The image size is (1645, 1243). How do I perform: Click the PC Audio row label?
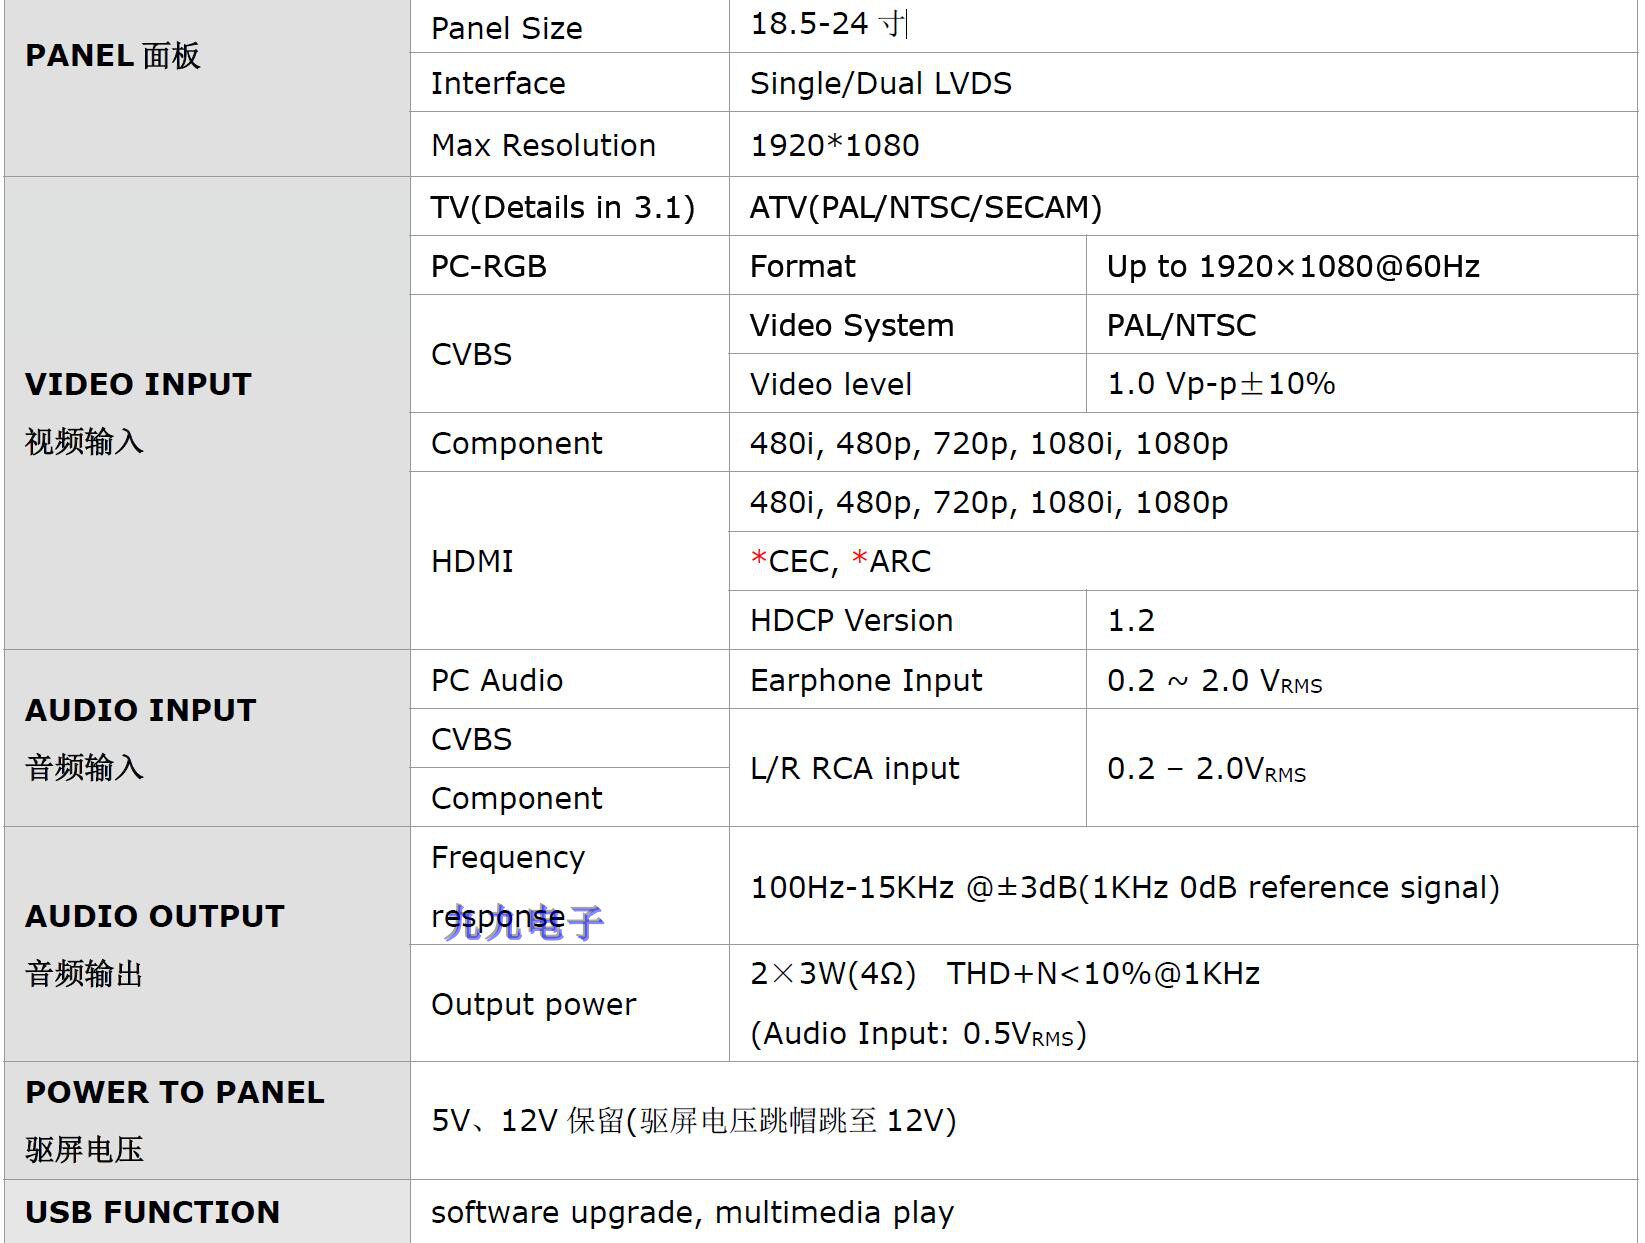497,680
